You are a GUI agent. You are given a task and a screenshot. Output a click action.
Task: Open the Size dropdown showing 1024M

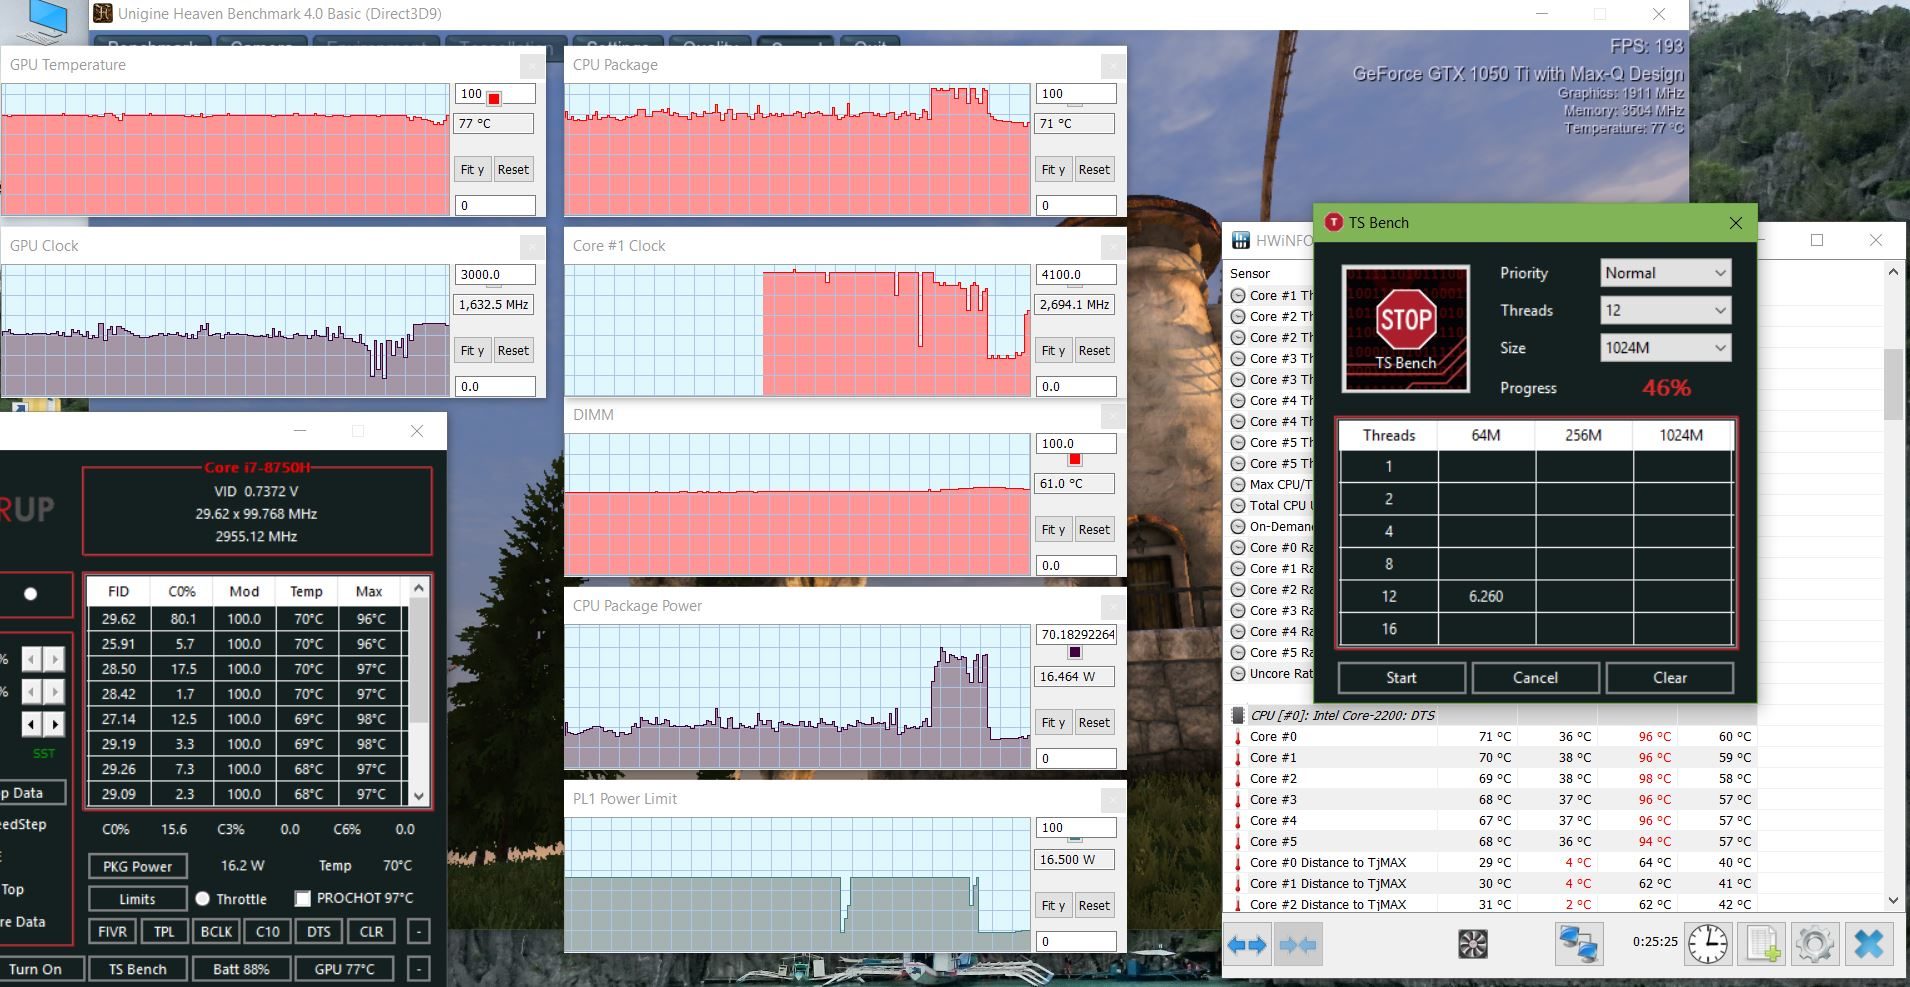point(1665,348)
